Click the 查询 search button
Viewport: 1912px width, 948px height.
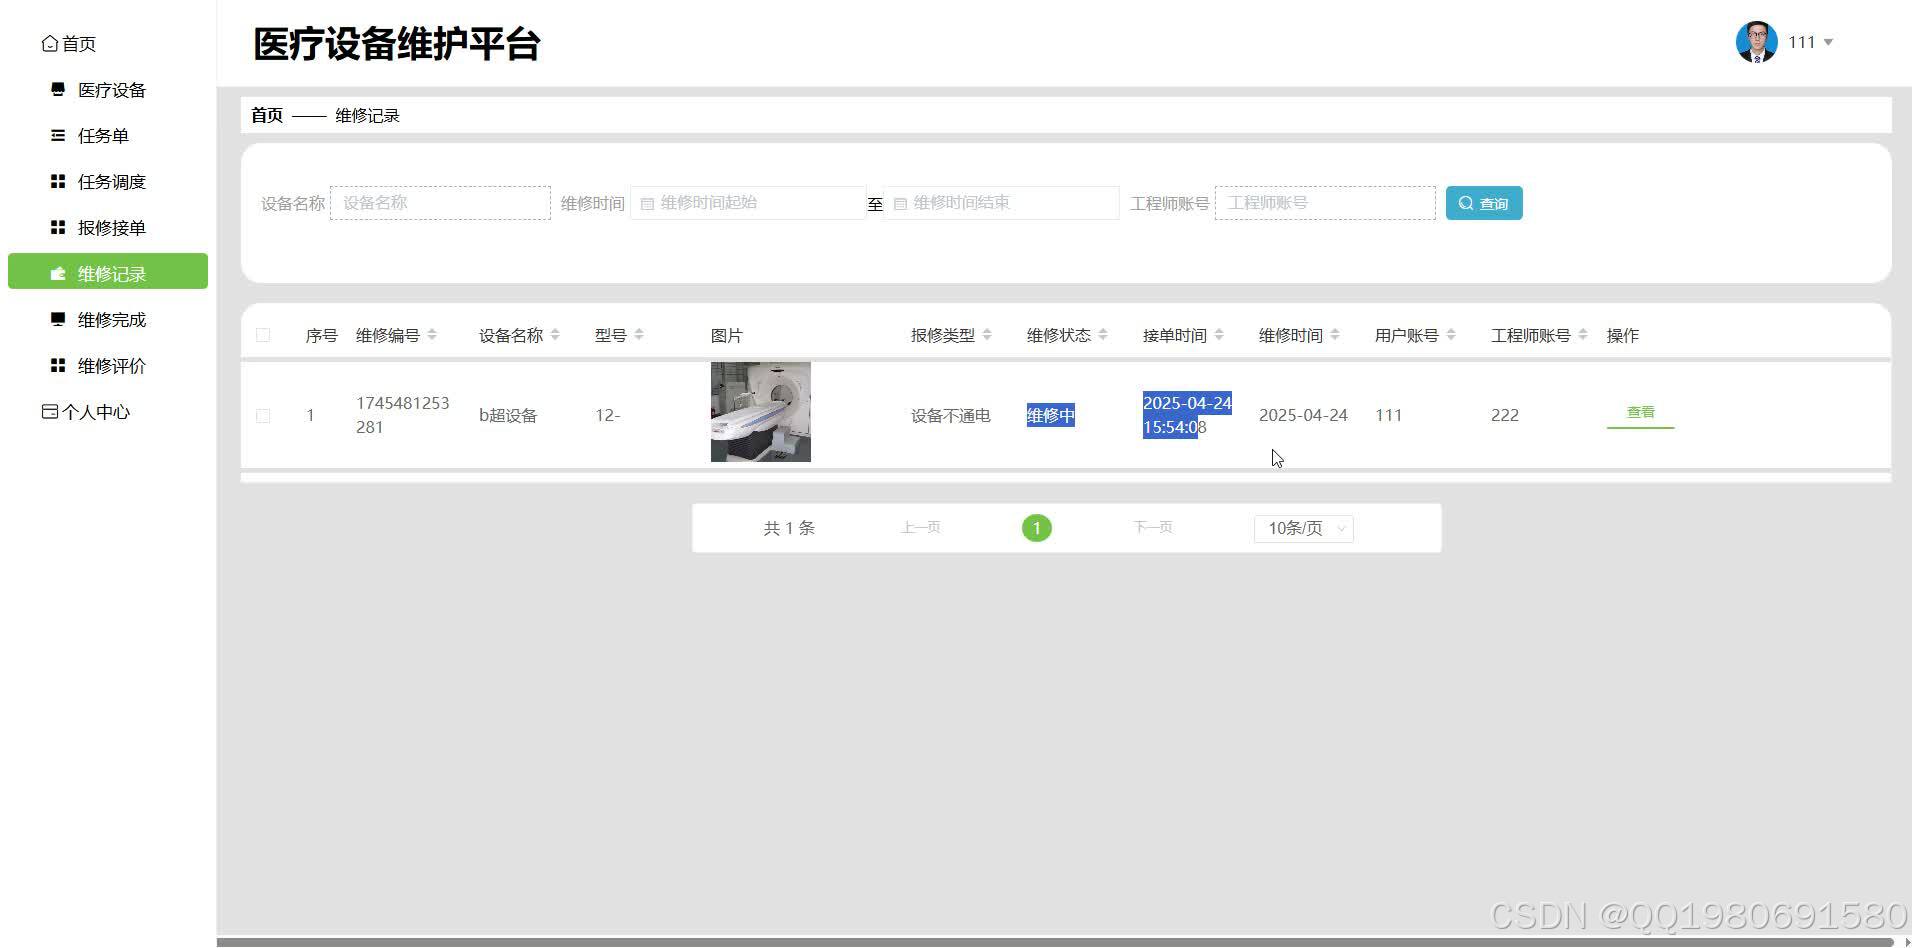(x=1484, y=202)
